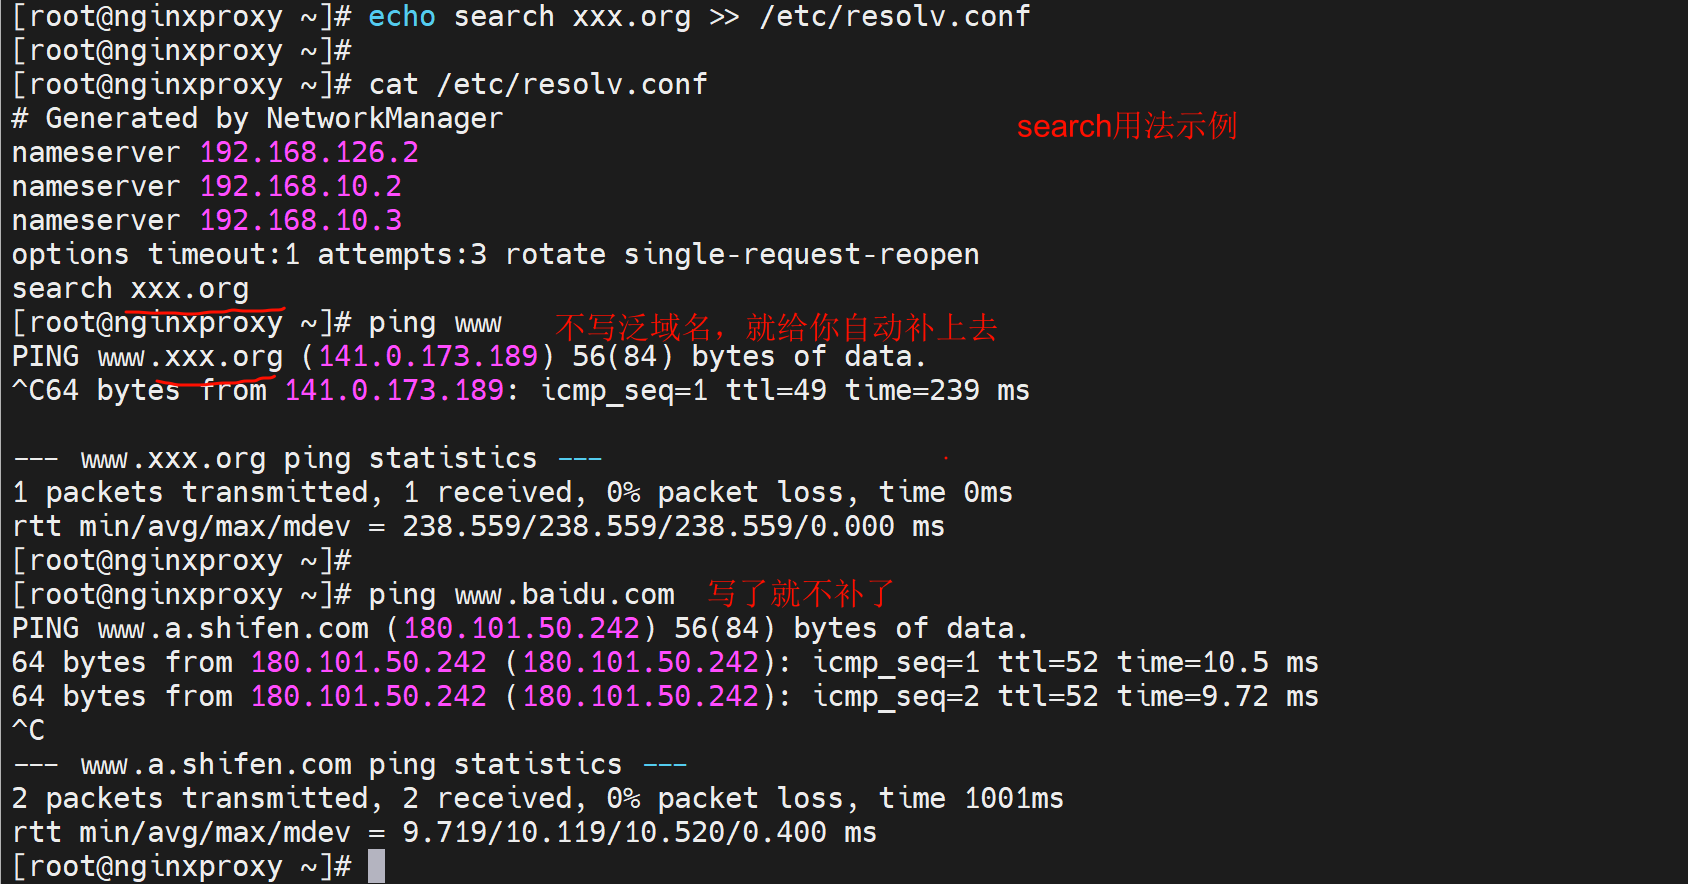Select nameserver IP 192.168.10.3

300,221
